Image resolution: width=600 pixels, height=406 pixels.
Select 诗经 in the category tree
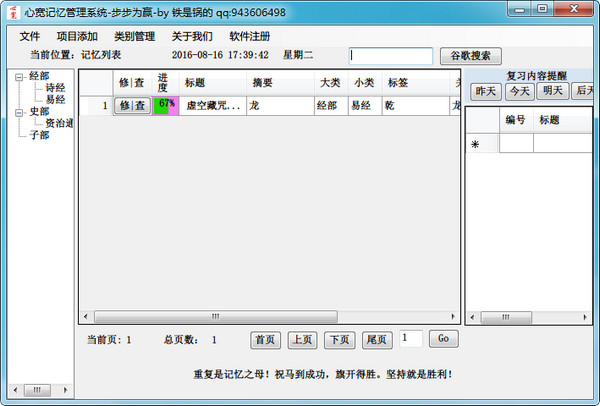tap(55, 88)
